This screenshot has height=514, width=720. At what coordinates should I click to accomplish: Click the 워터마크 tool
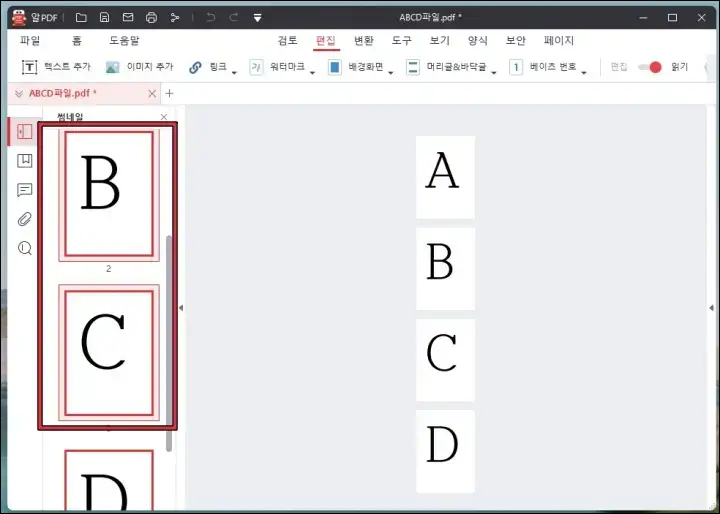(277, 67)
